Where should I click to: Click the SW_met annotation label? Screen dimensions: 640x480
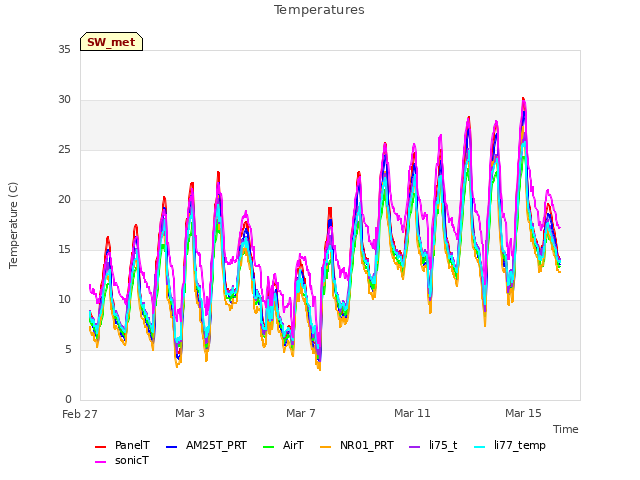[111, 42]
